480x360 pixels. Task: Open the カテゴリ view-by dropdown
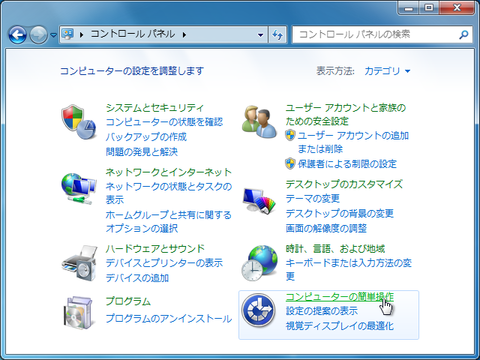pos(387,71)
